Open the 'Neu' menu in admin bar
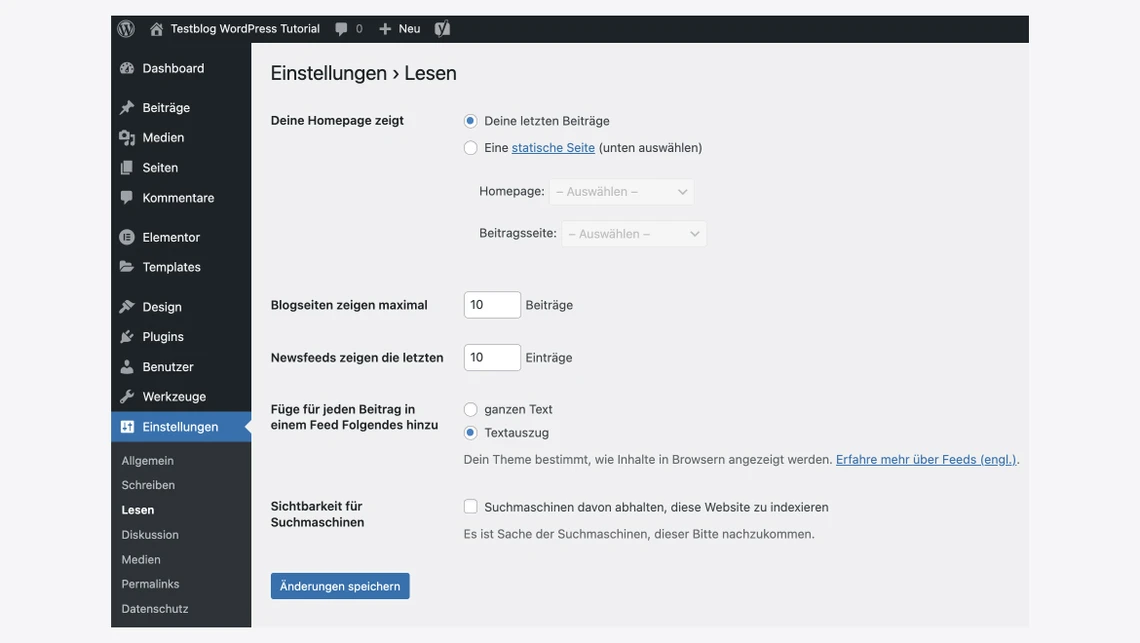The width and height of the screenshot is (1140, 643). click(x=400, y=29)
